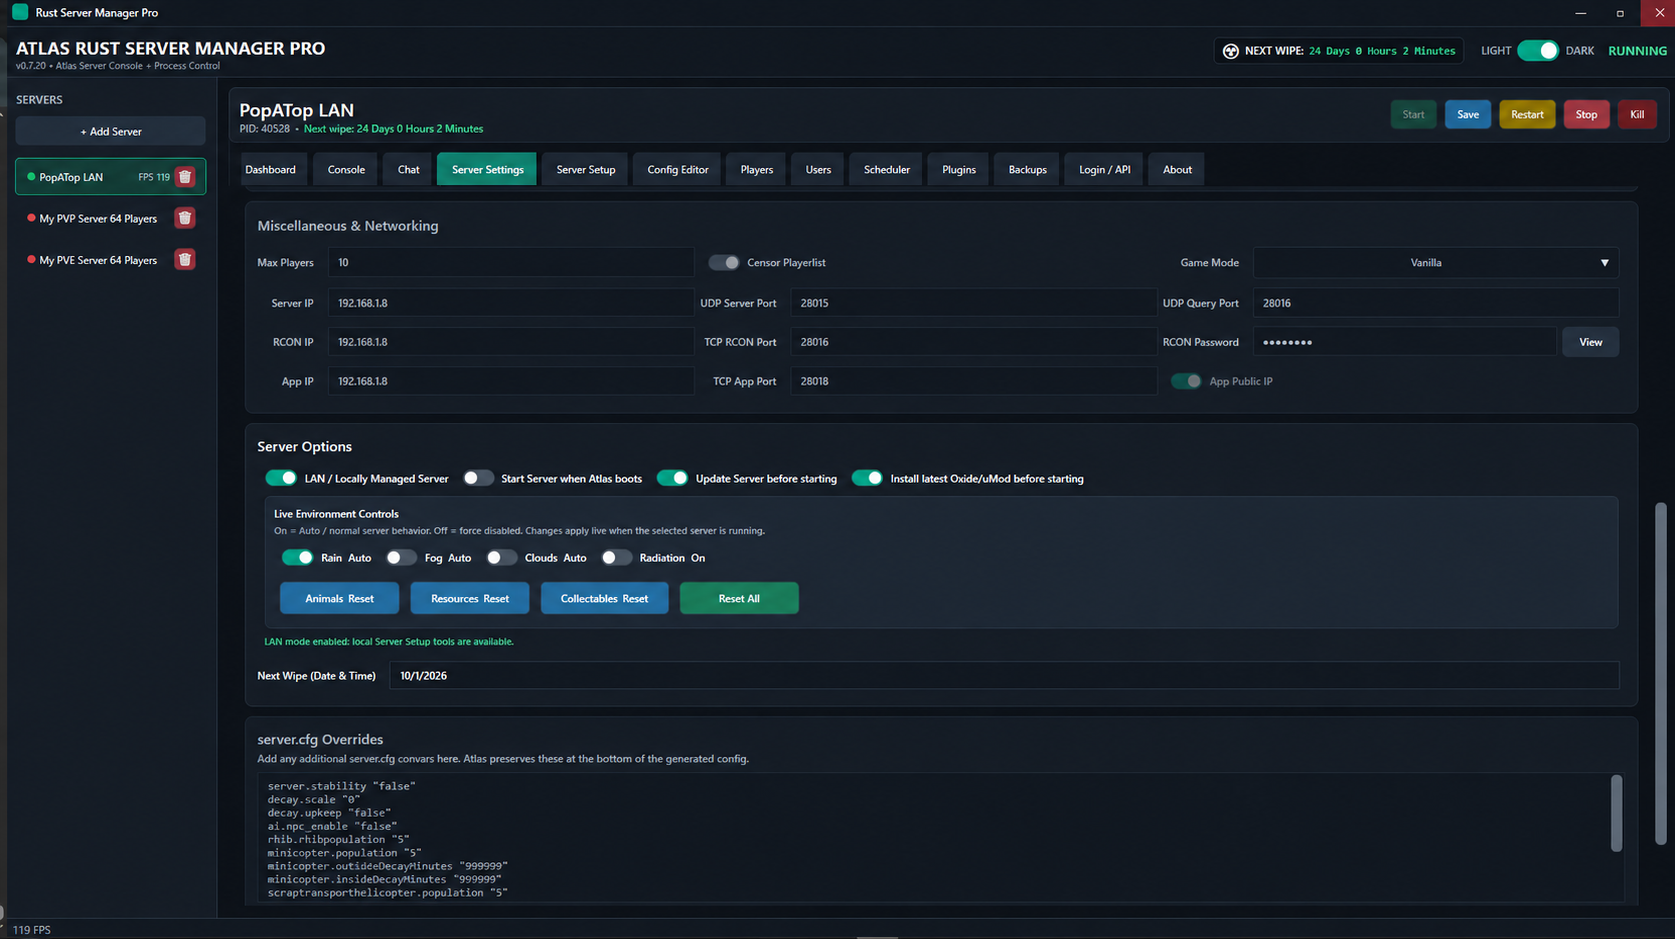Click the app logo icon in title bar

(20, 12)
